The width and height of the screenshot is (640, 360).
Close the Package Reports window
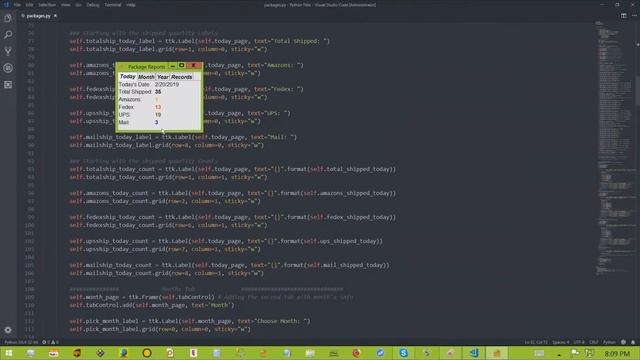[194, 66]
